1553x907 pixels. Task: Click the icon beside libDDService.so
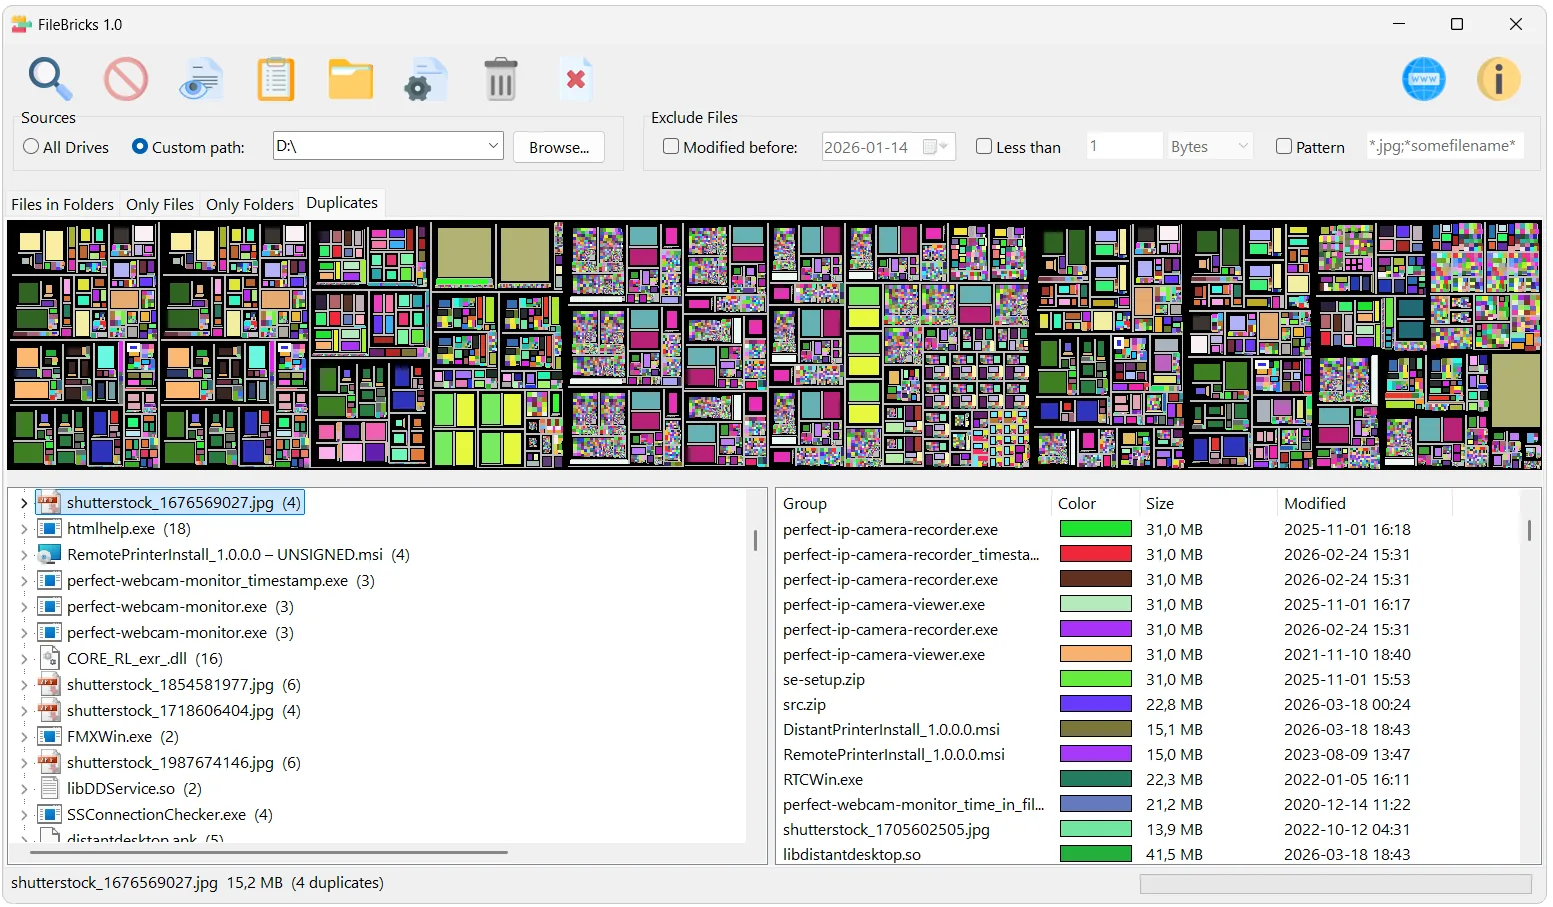coord(49,788)
